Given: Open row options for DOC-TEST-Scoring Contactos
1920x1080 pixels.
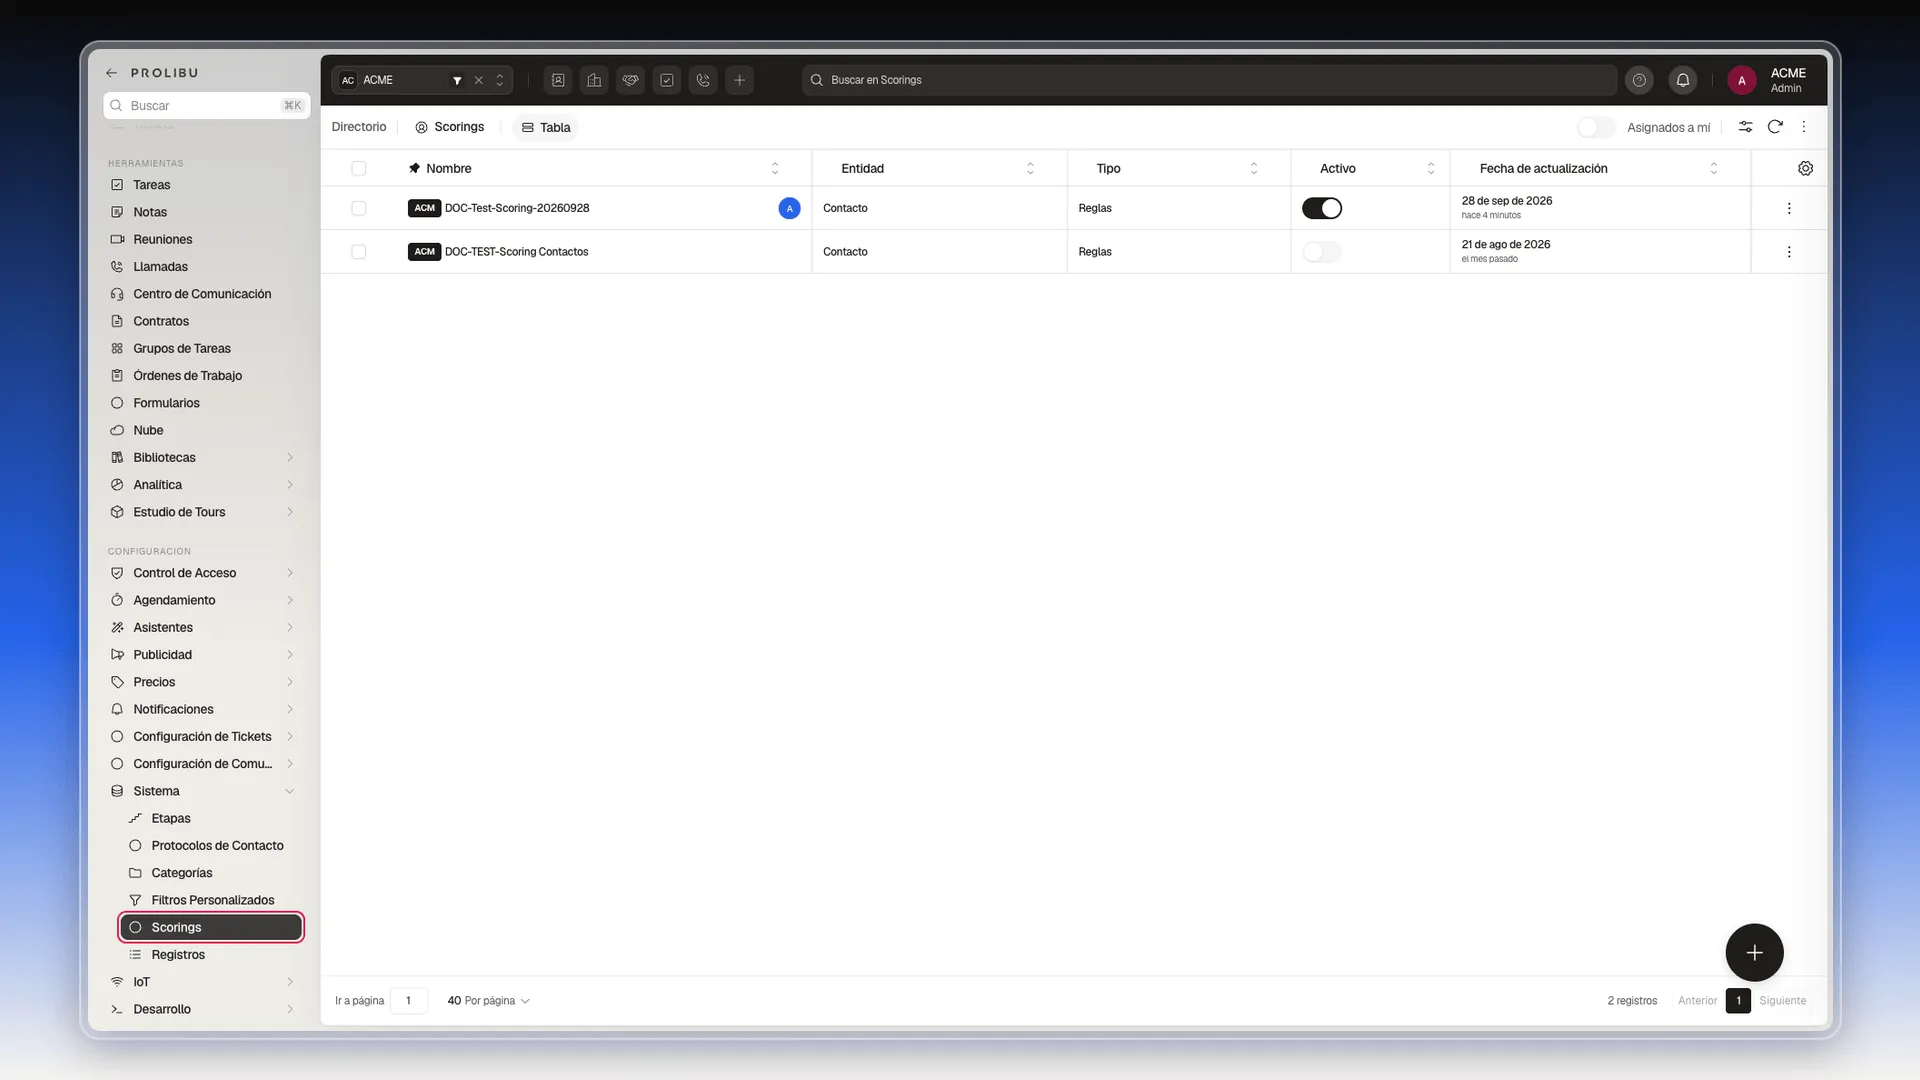Looking at the screenshot, I should click(x=1789, y=252).
